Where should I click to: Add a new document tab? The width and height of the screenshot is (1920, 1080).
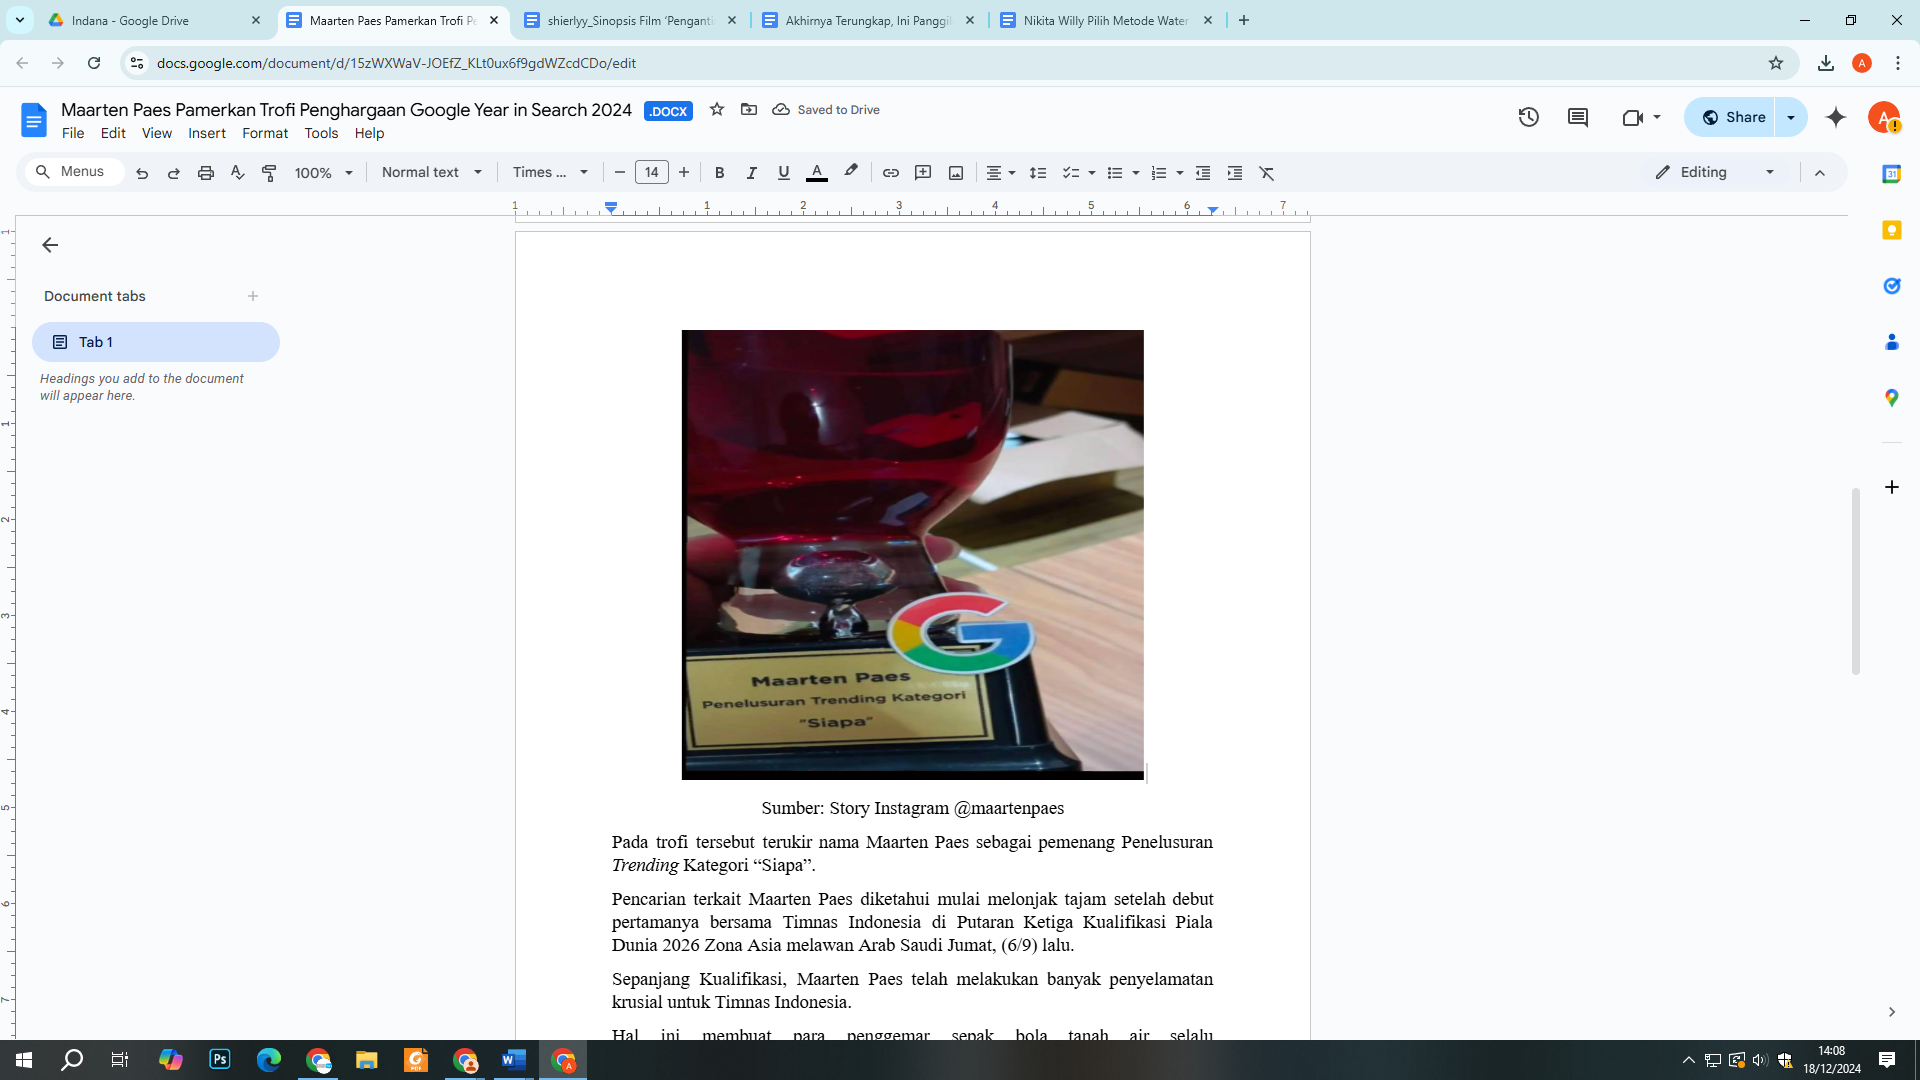pyautogui.click(x=253, y=296)
